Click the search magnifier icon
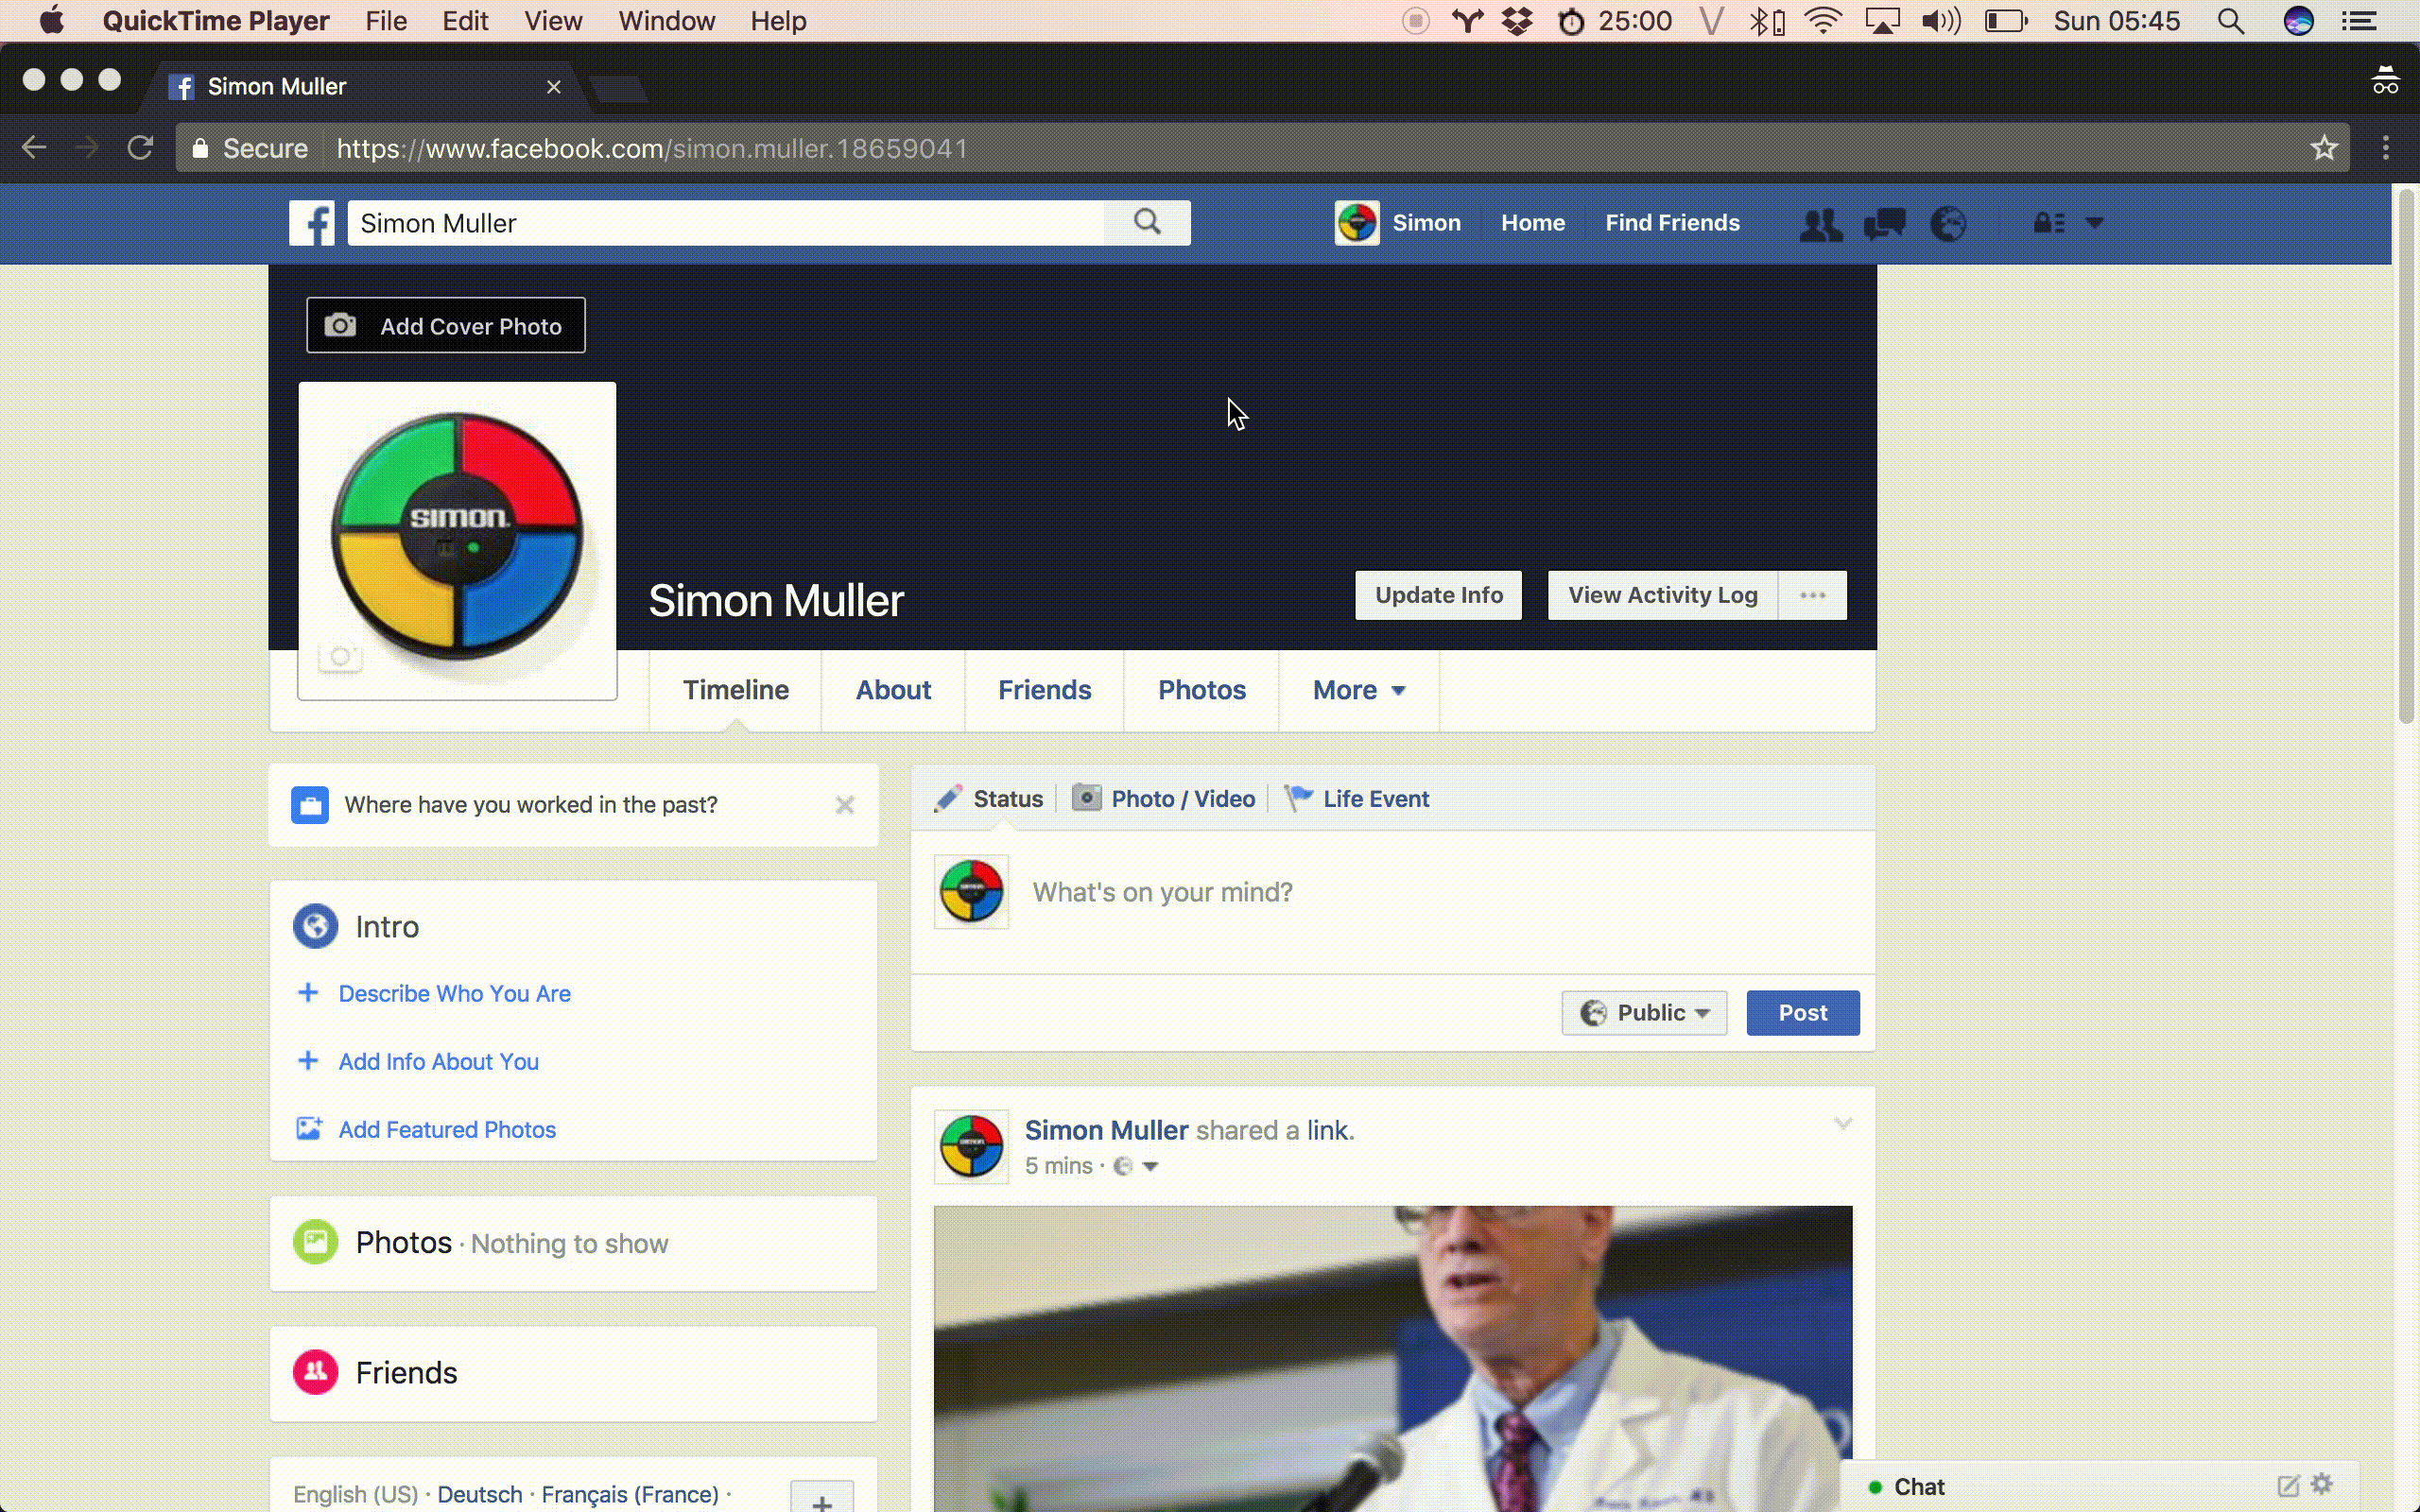Viewport: 2420px width, 1512px height. 1147,222
